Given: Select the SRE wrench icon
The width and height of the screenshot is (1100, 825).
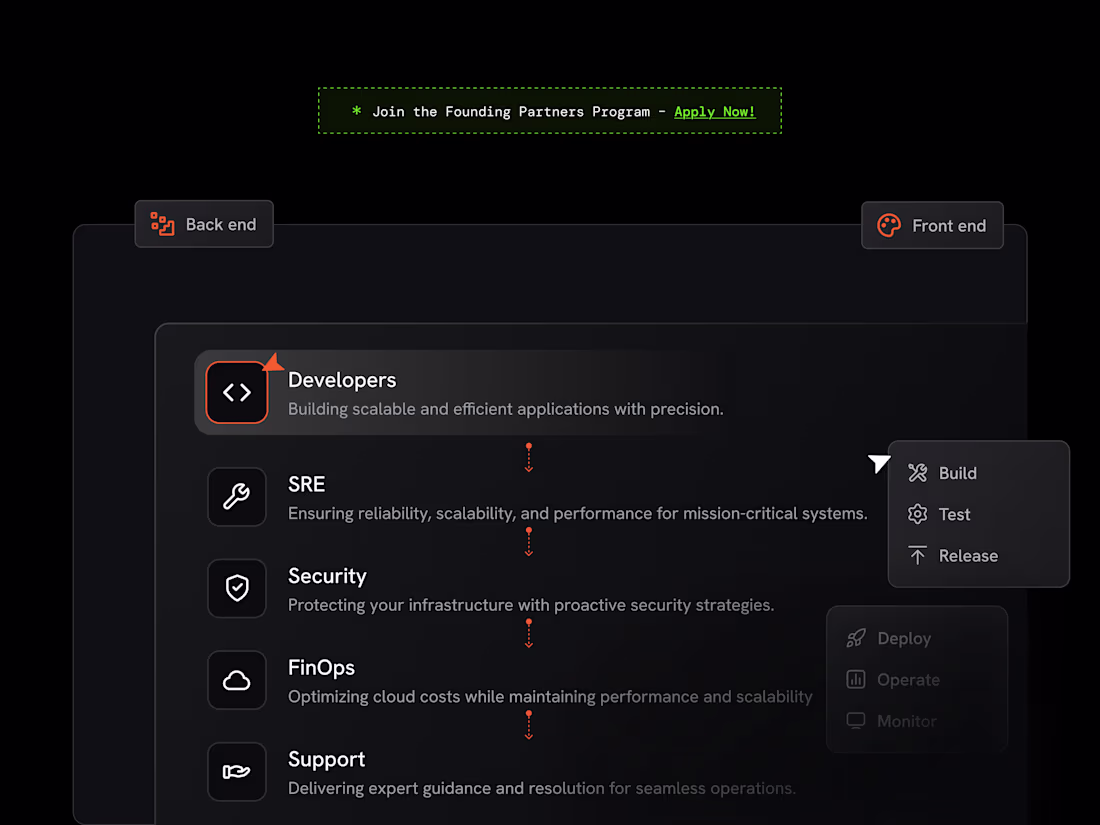Looking at the screenshot, I should [237, 497].
